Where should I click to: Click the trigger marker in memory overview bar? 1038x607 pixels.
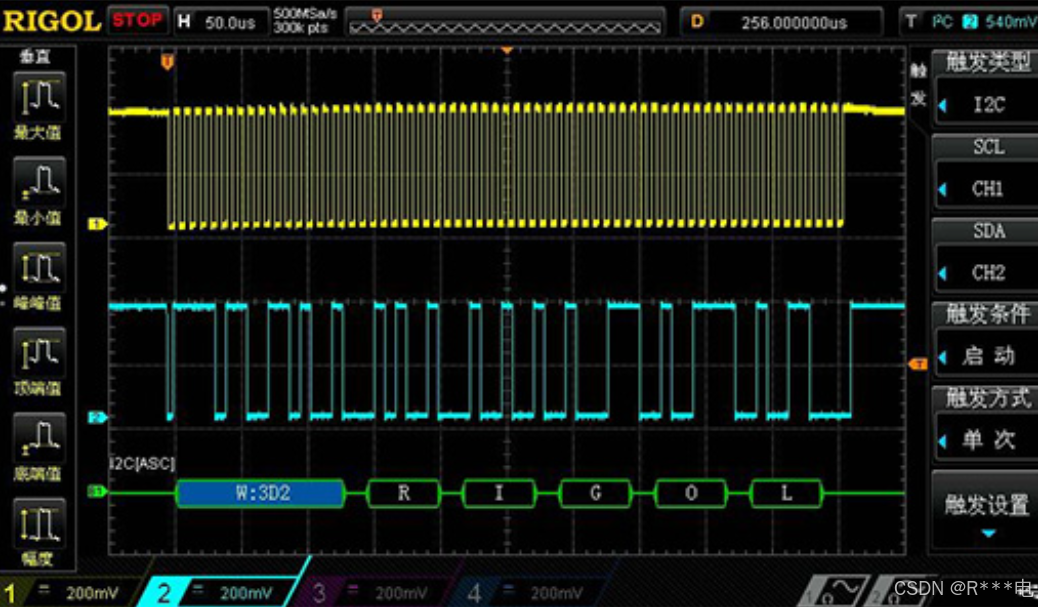click(377, 15)
